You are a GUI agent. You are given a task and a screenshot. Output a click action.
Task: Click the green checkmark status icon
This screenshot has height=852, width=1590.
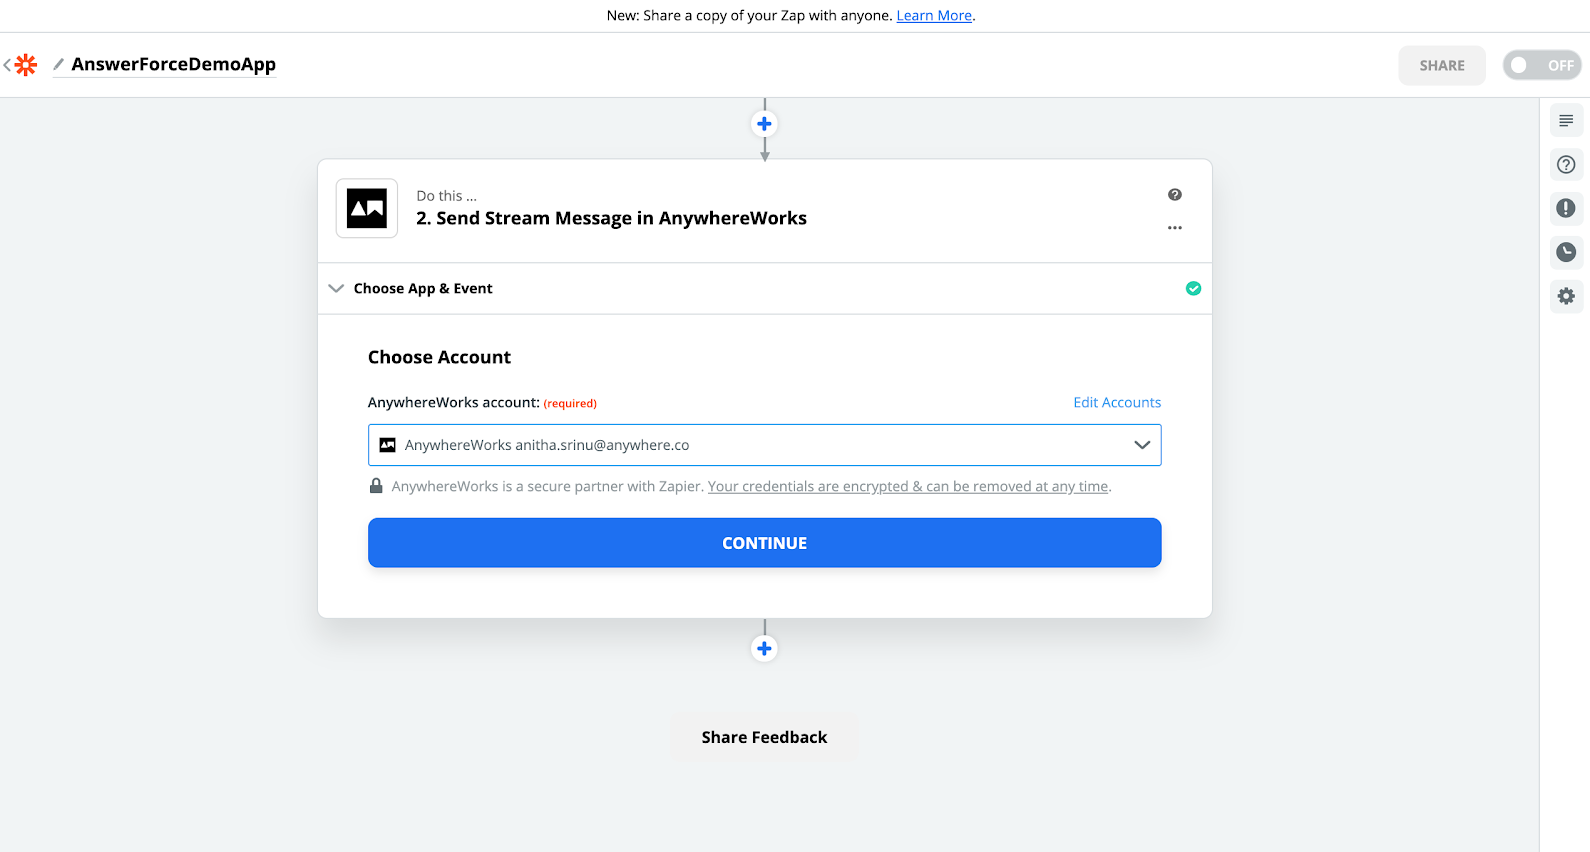coord(1193,289)
